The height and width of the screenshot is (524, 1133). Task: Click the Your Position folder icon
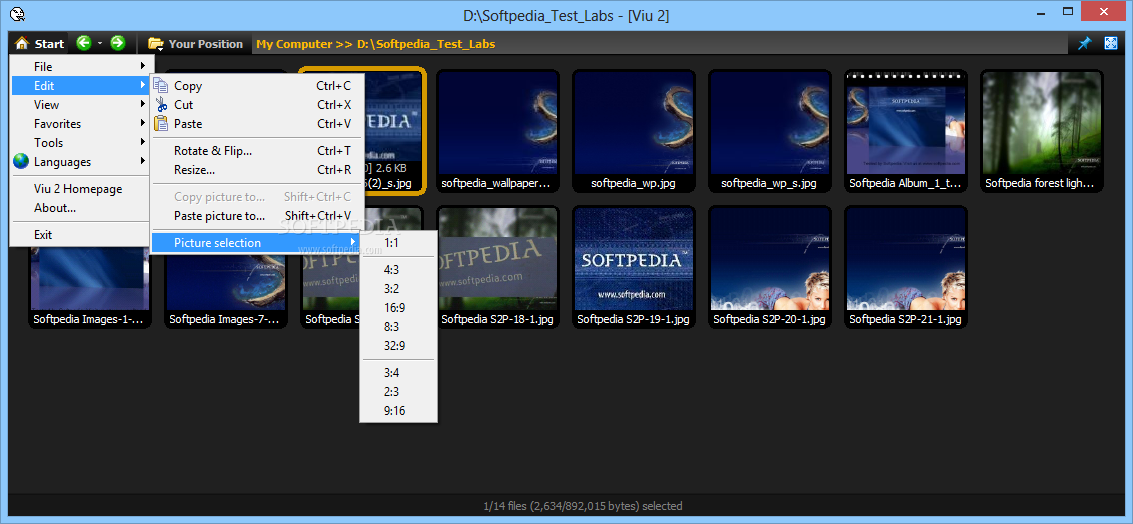point(155,44)
